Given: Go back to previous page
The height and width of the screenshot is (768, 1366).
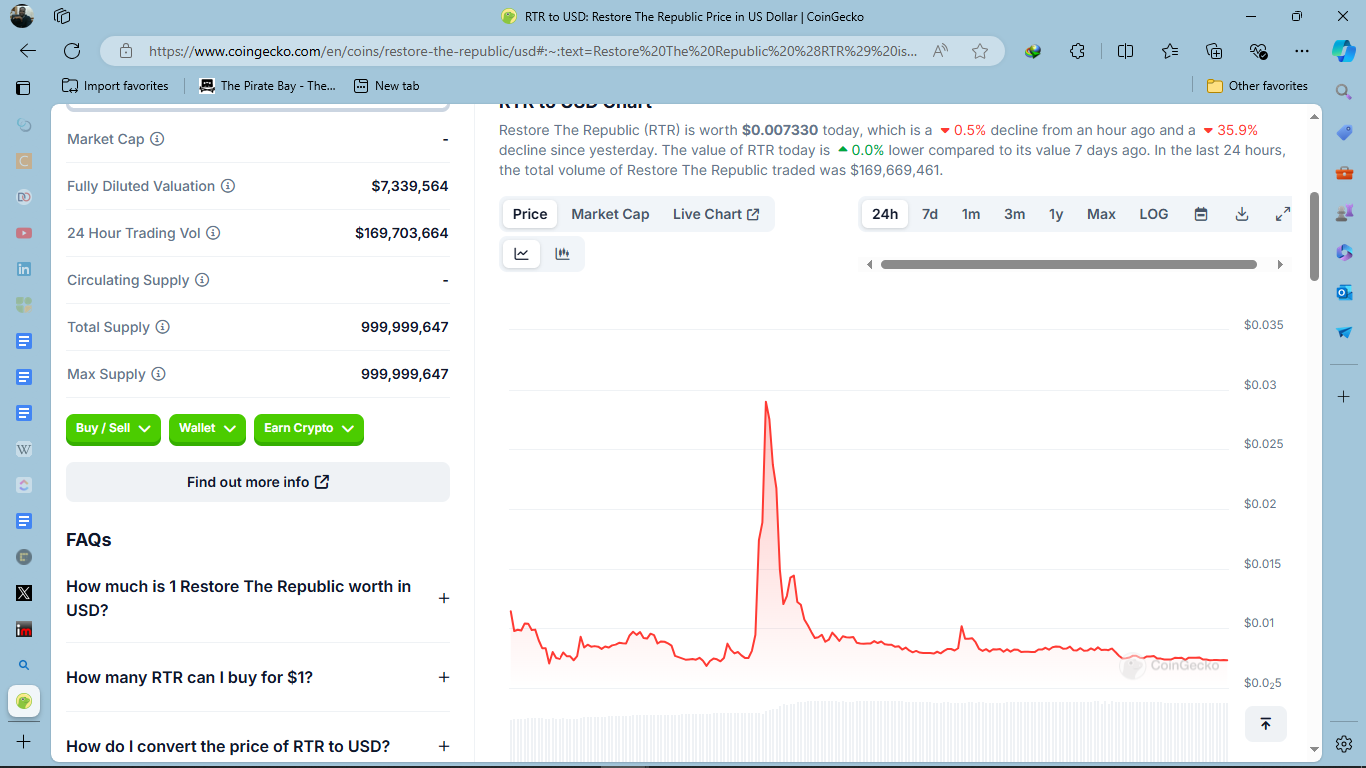Looking at the screenshot, I should click(28, 51).
